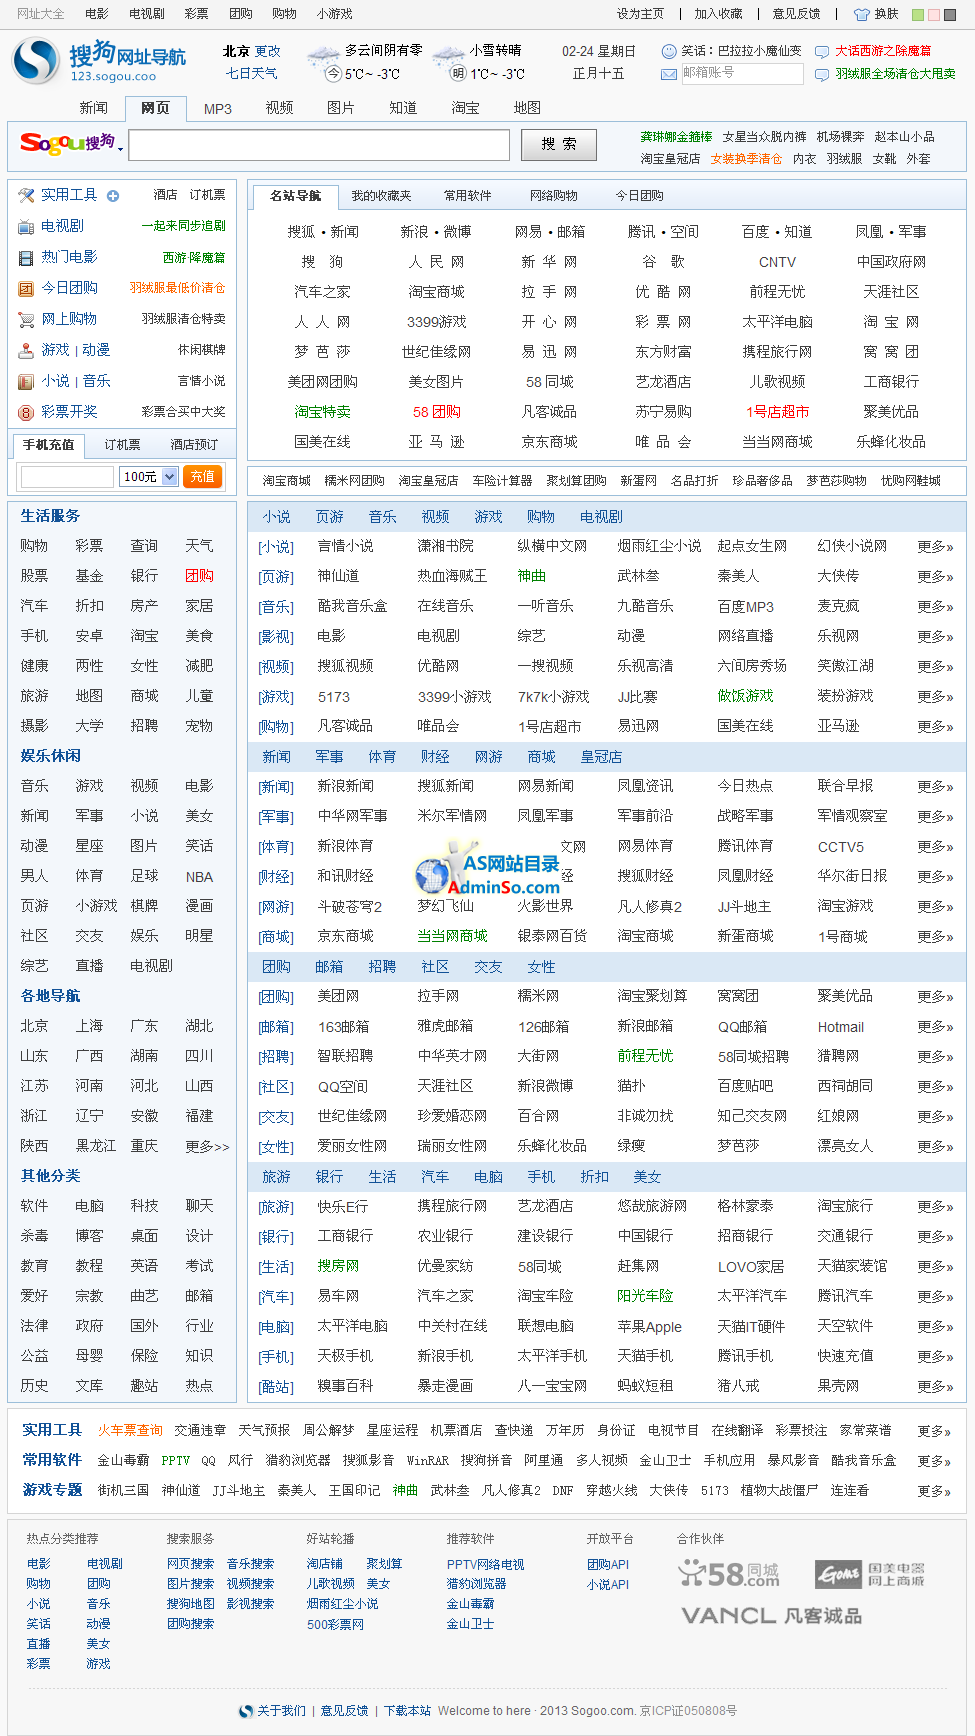Click the envelope mail icon
The height and width of the screenshot is (1736, 975).
click(x=669, y=74)
